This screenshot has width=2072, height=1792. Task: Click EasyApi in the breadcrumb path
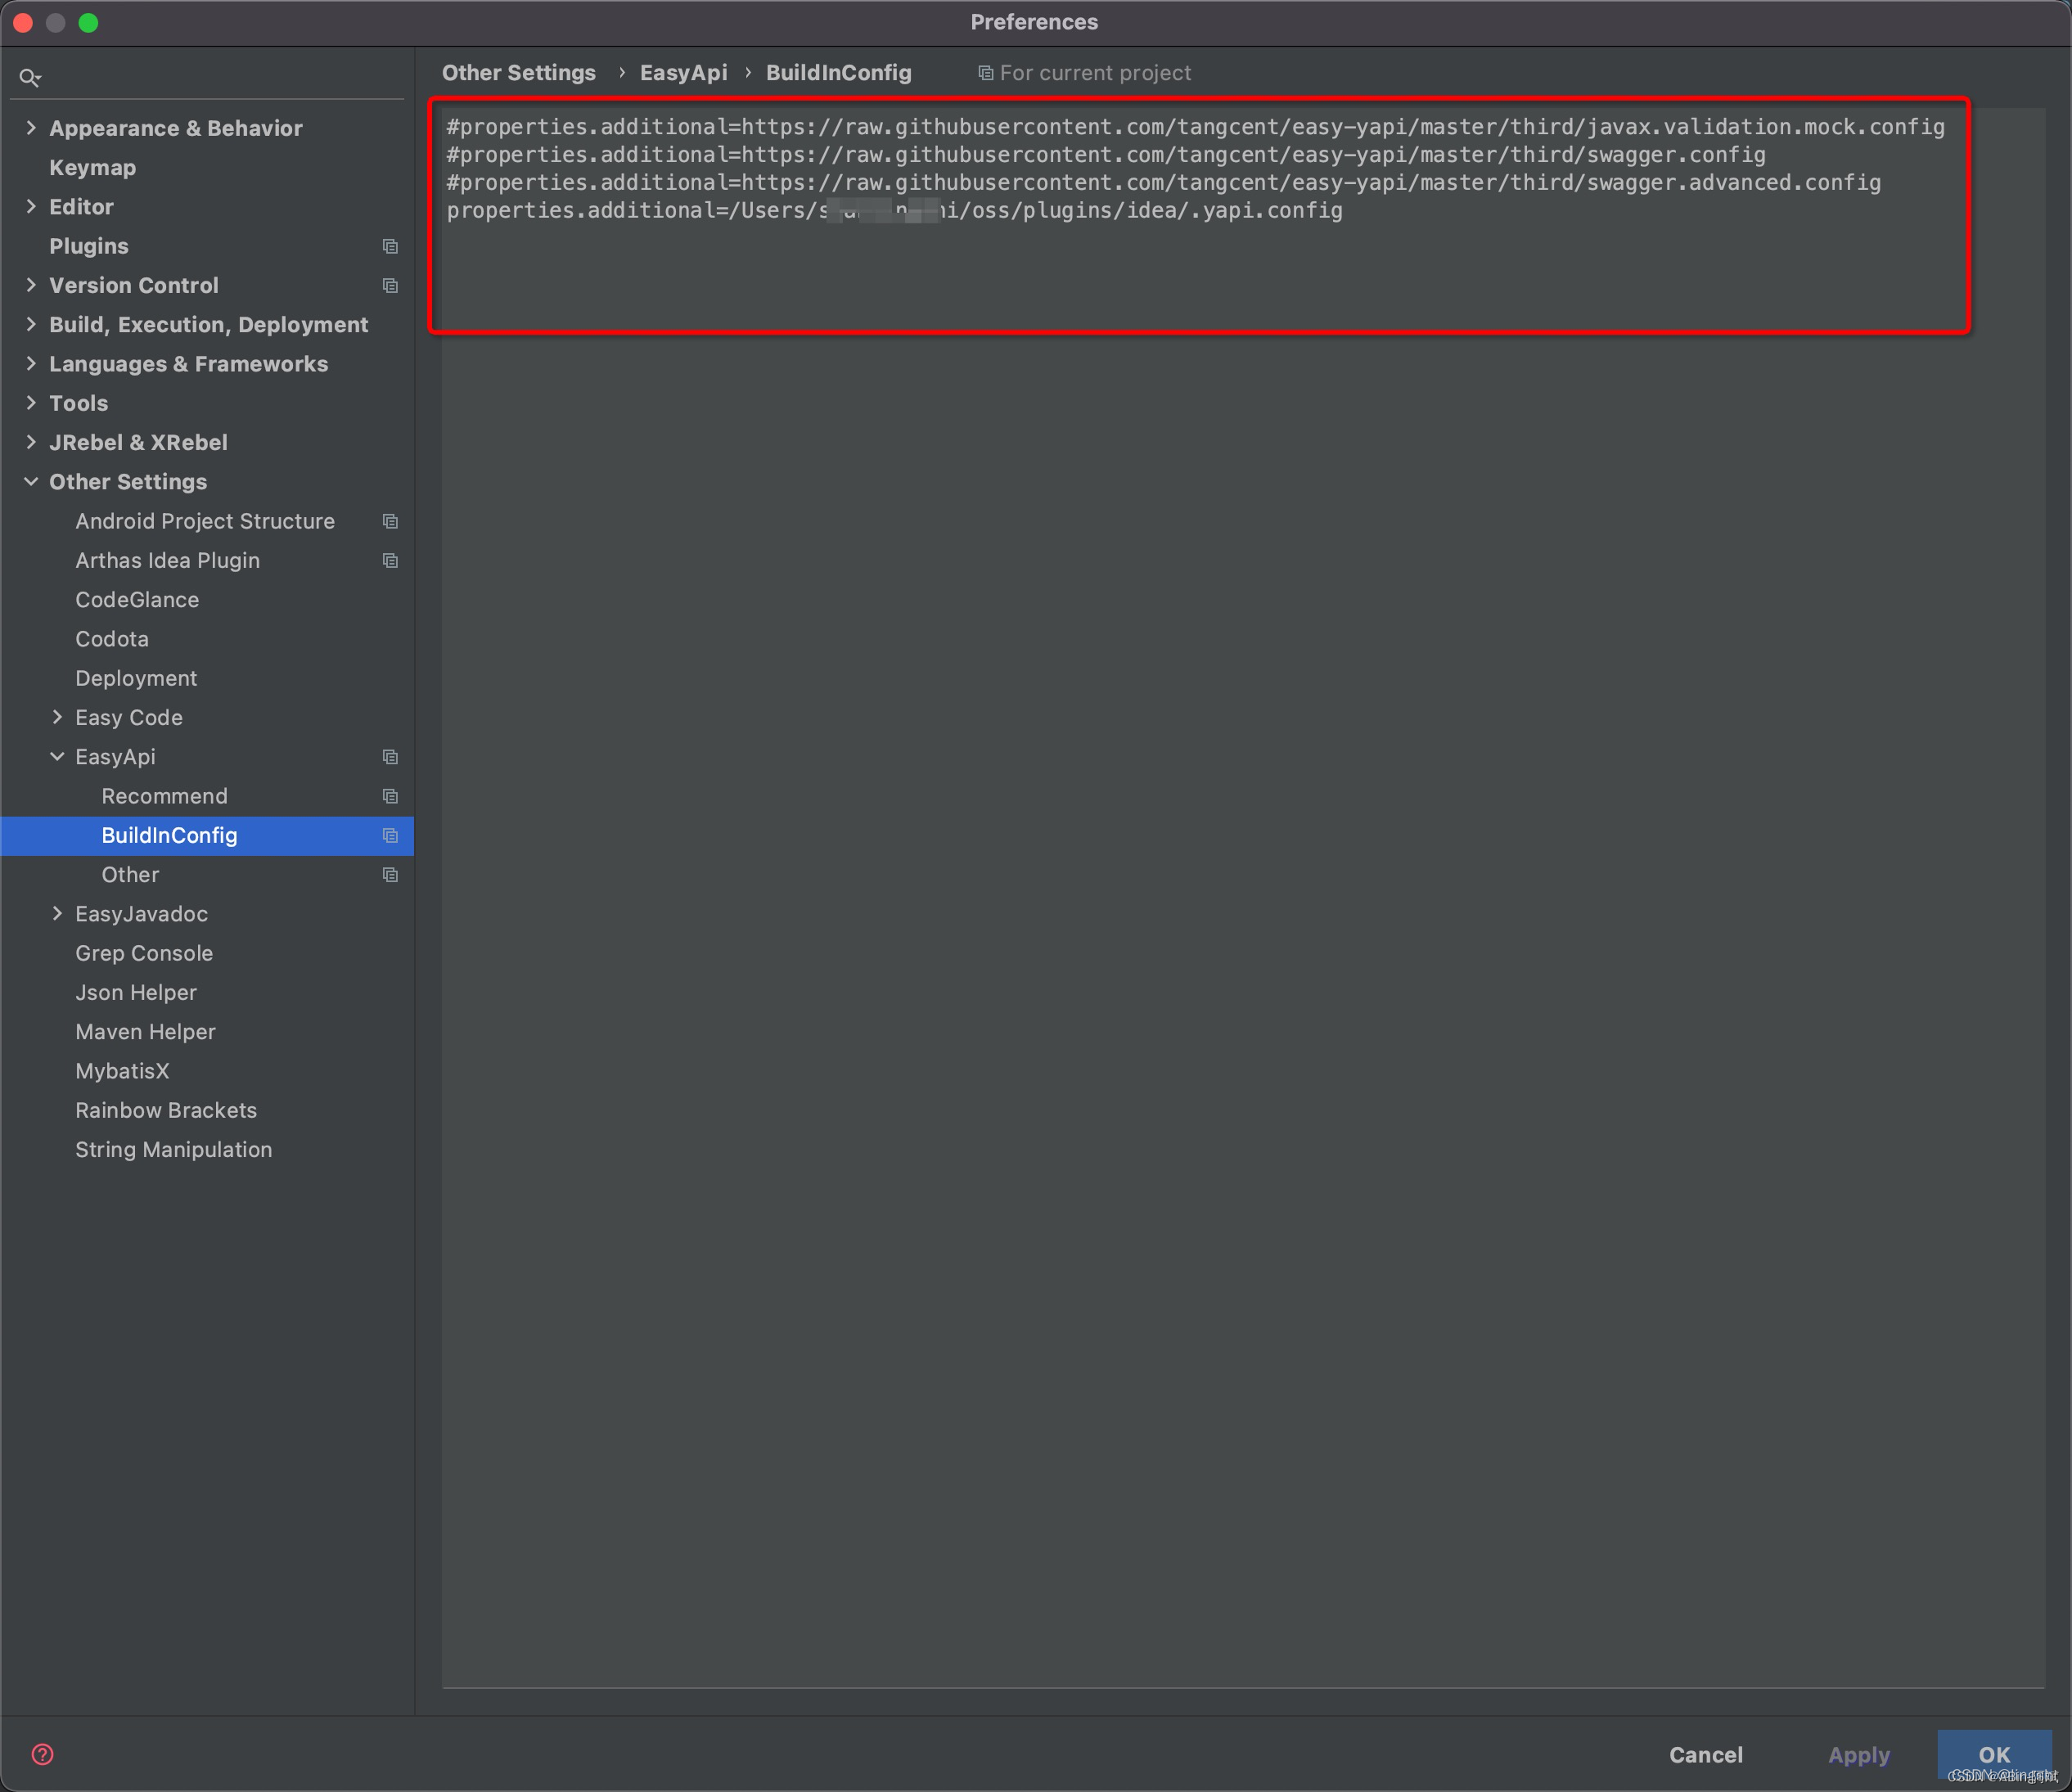[683, 73]
